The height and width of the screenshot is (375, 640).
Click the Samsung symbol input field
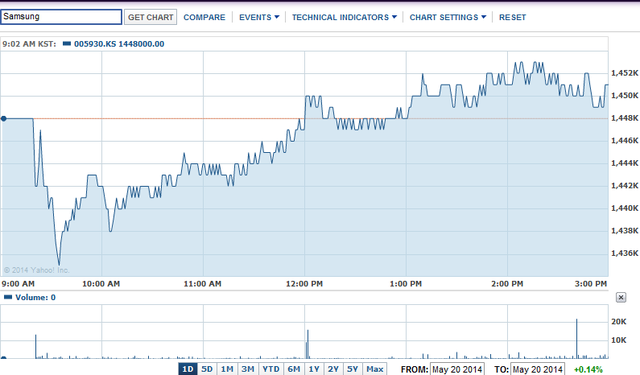coord(61,17)
